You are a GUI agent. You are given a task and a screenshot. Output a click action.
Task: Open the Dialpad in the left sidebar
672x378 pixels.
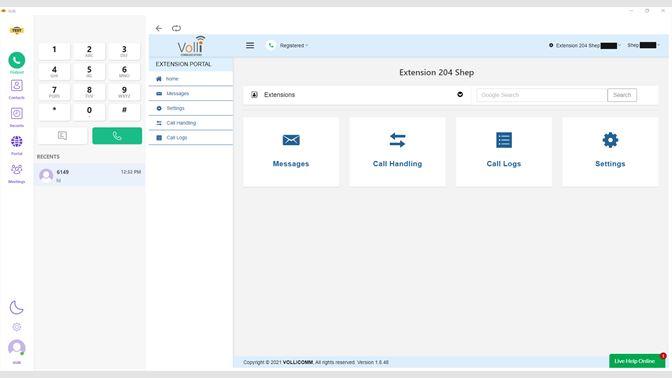tap(17, 63)
